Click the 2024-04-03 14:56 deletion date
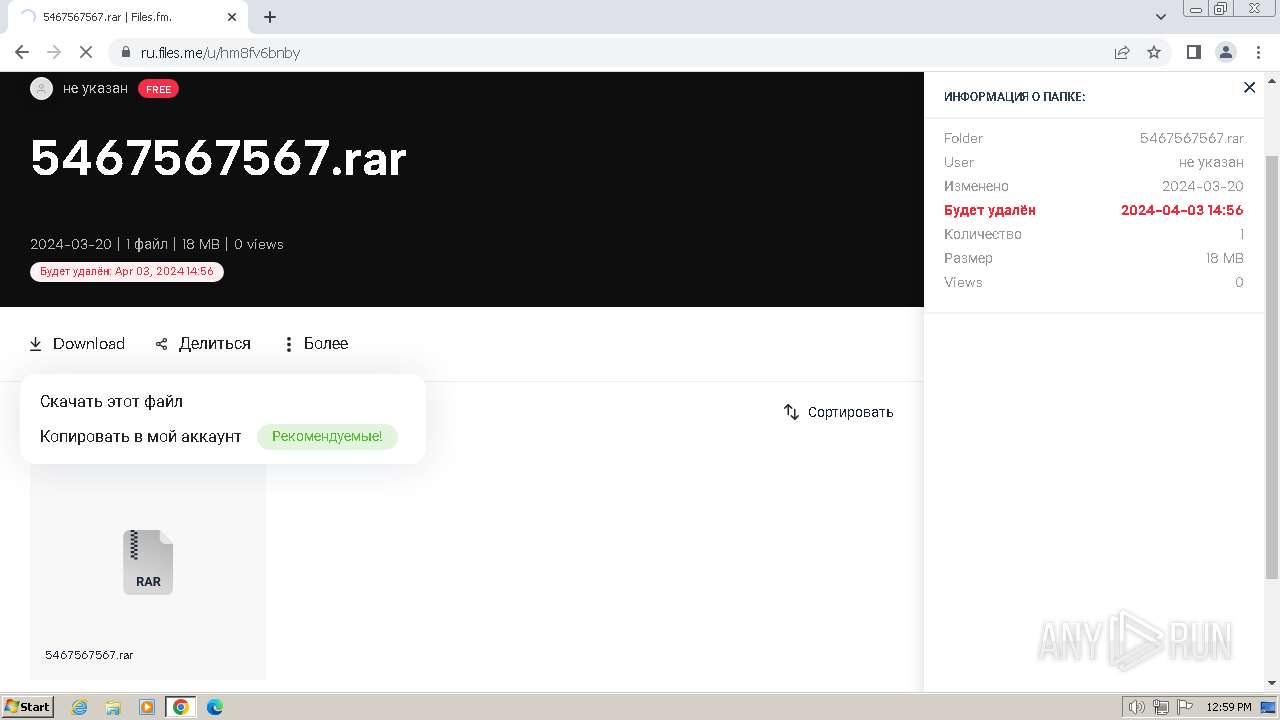 pos(1182,210)
